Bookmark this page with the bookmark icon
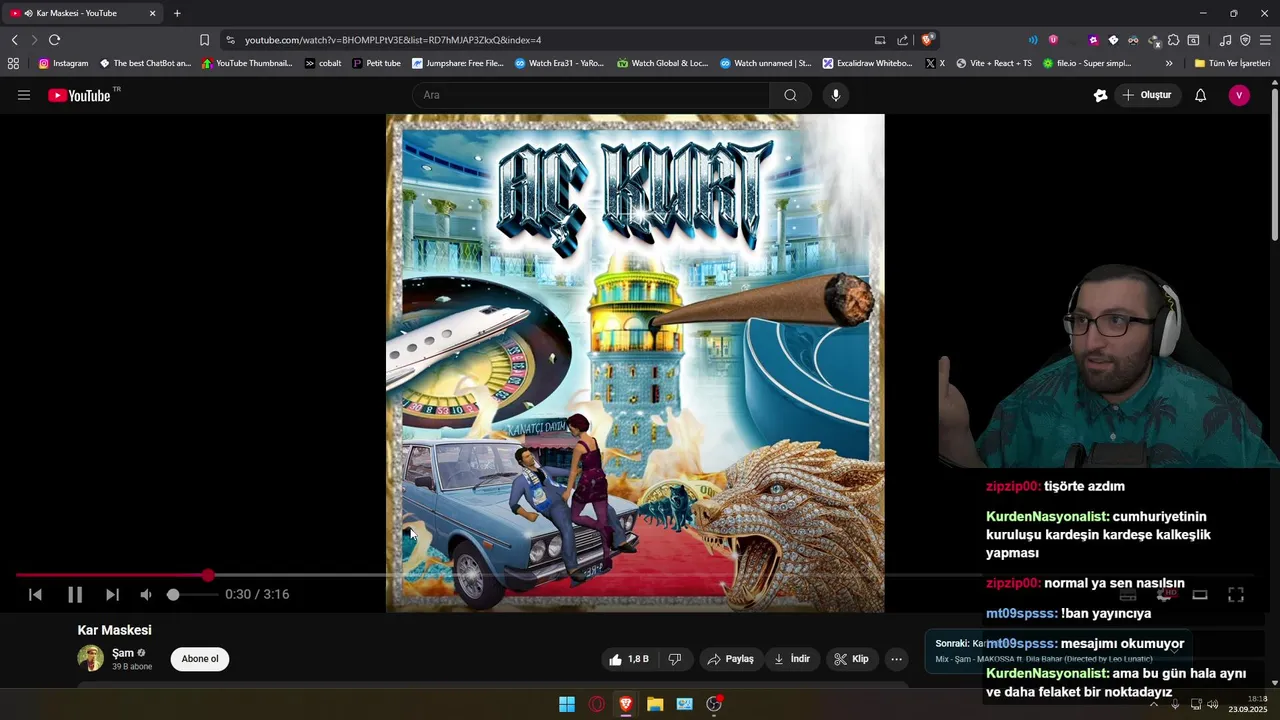Viewport: 1280px width, 720px height. [x=204, y=40]
